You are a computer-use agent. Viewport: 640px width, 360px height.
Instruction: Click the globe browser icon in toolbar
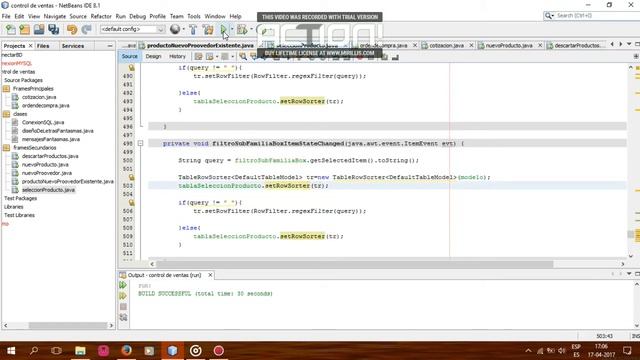[175, 29]
